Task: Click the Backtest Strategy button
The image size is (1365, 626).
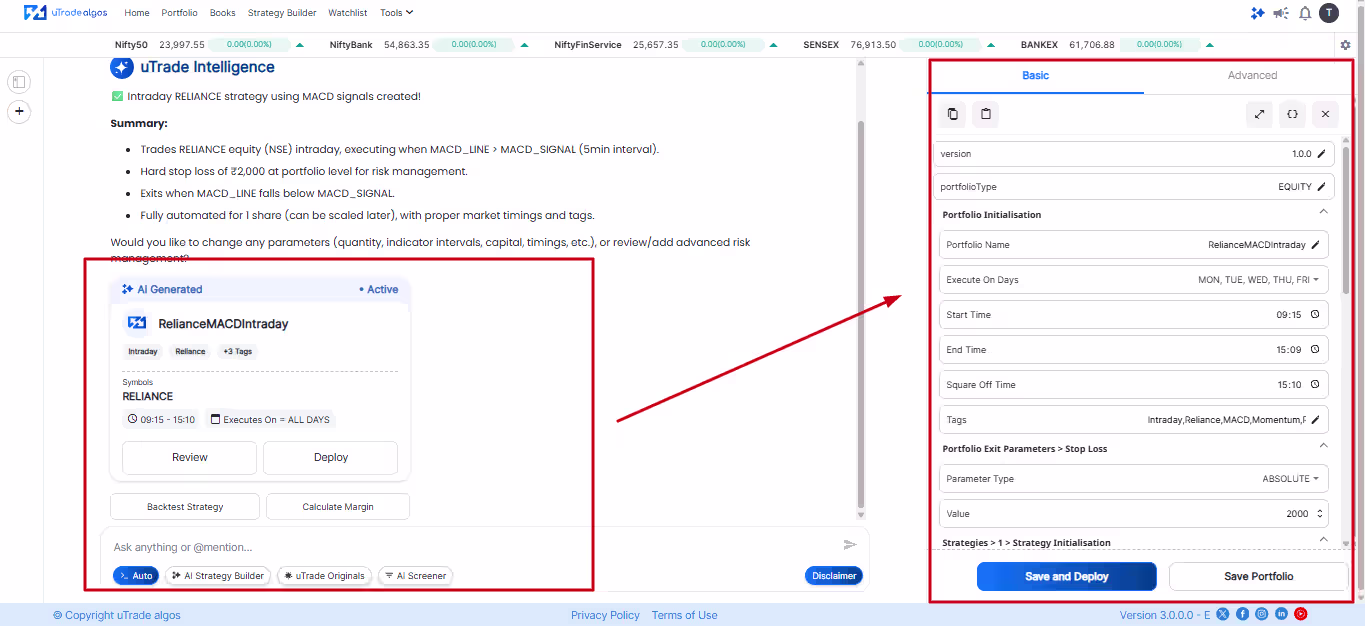Action: click(185, 507)
